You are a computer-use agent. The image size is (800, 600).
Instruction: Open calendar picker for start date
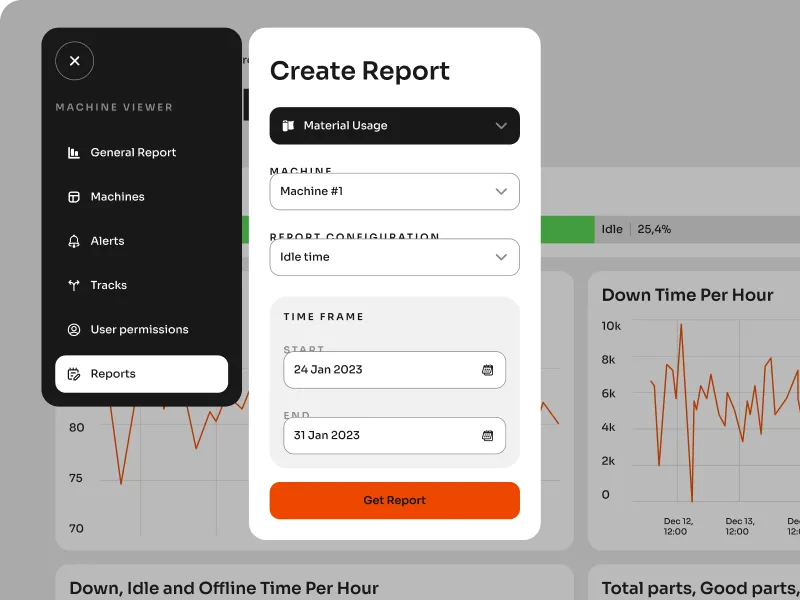(488, 370)
